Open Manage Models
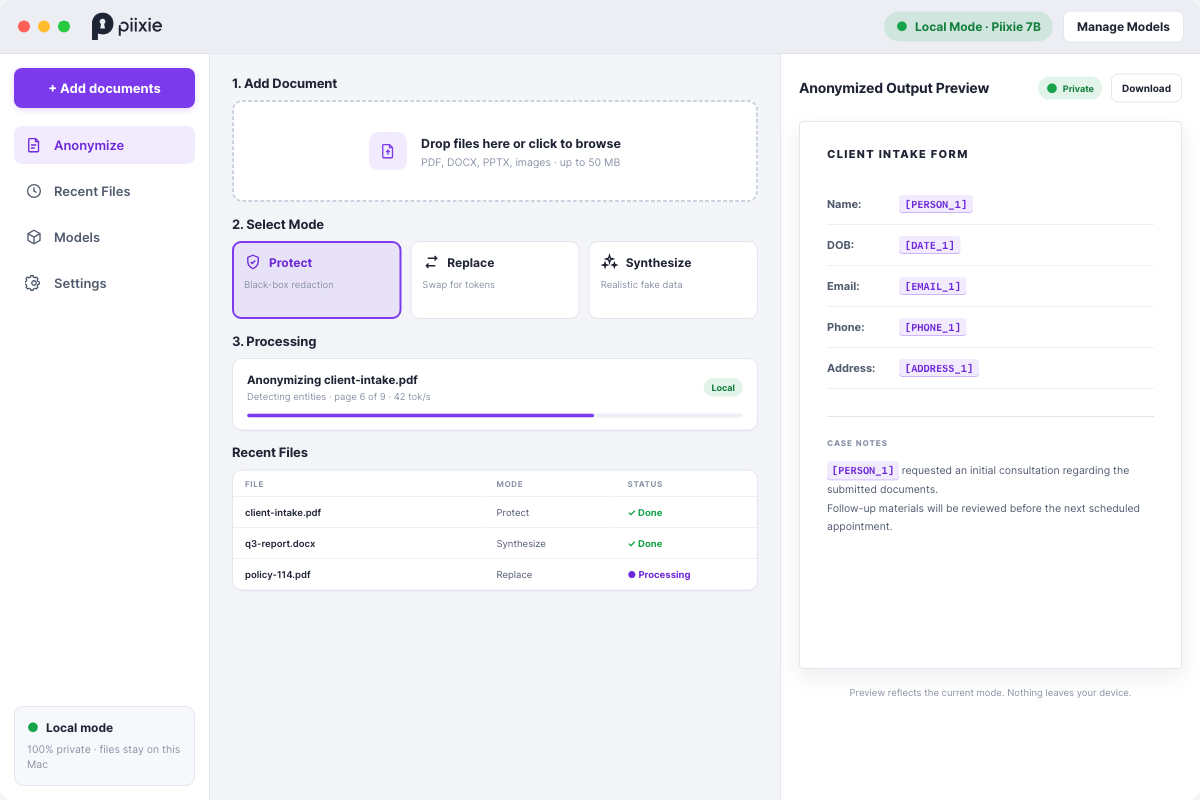The height and width of the screenshot is (800, 1200). click(x=1123, y=27)
